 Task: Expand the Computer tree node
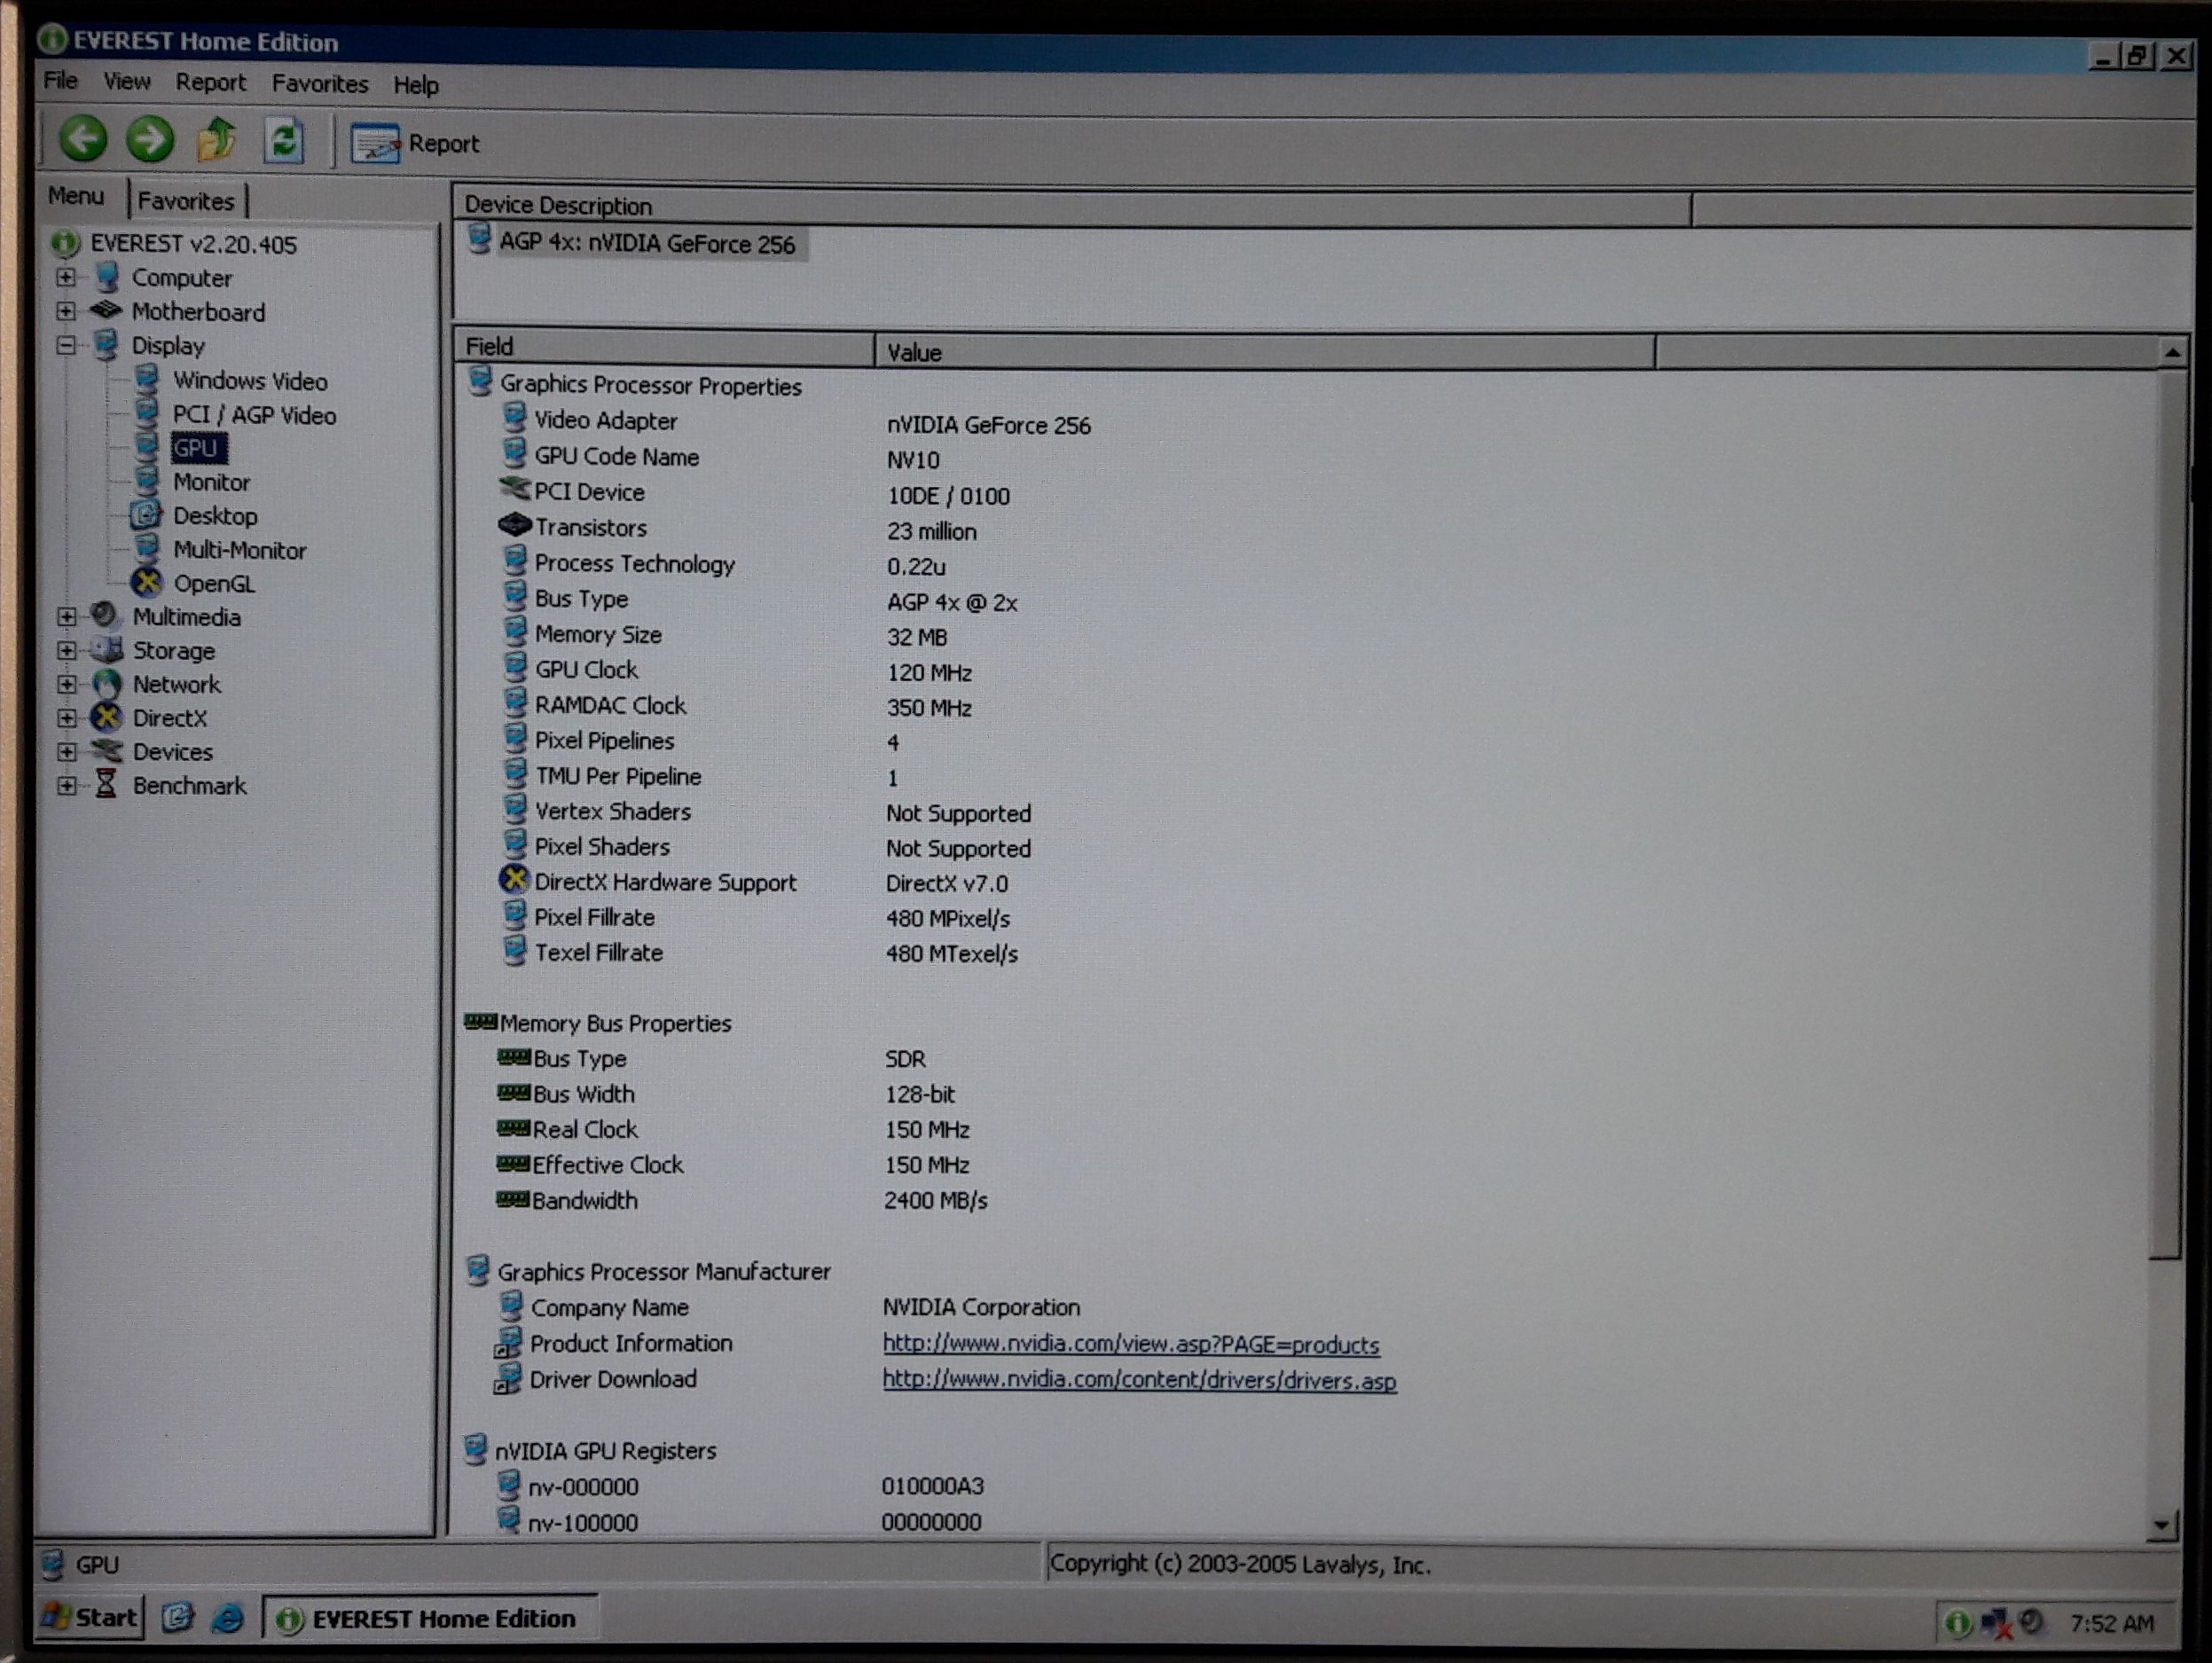click(x=66, y=277)
